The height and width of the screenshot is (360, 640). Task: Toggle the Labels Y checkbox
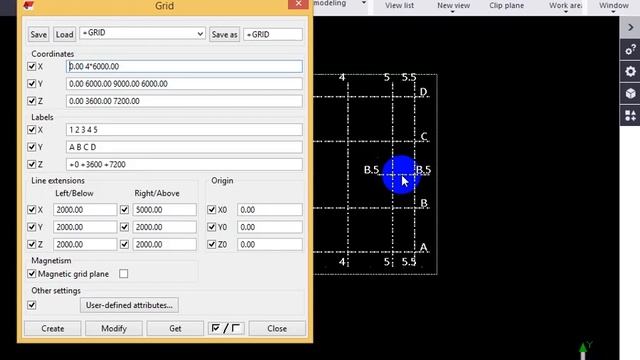pyautogui.click(x=31, y=147)
